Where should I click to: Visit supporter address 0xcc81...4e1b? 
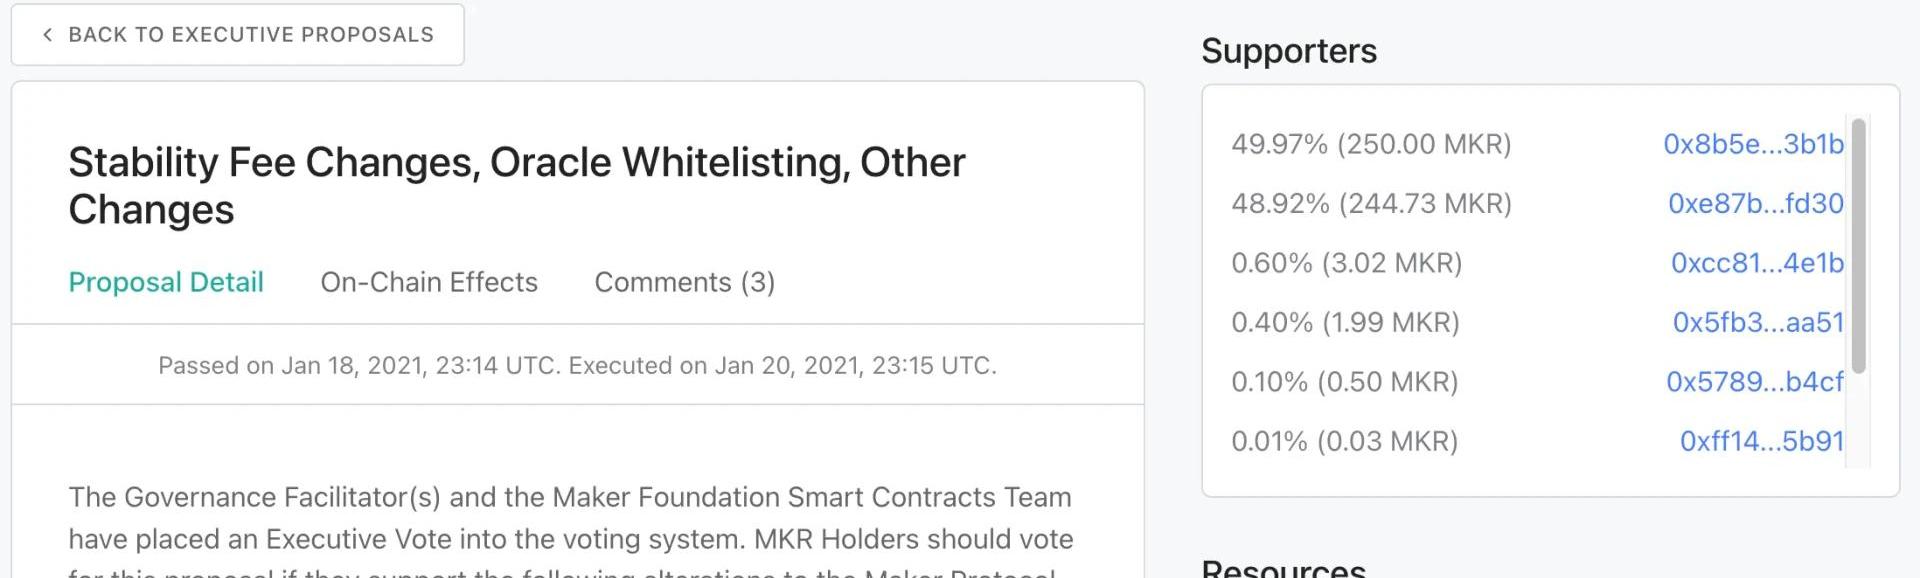pyautogui.click(x=1757, y=263)
